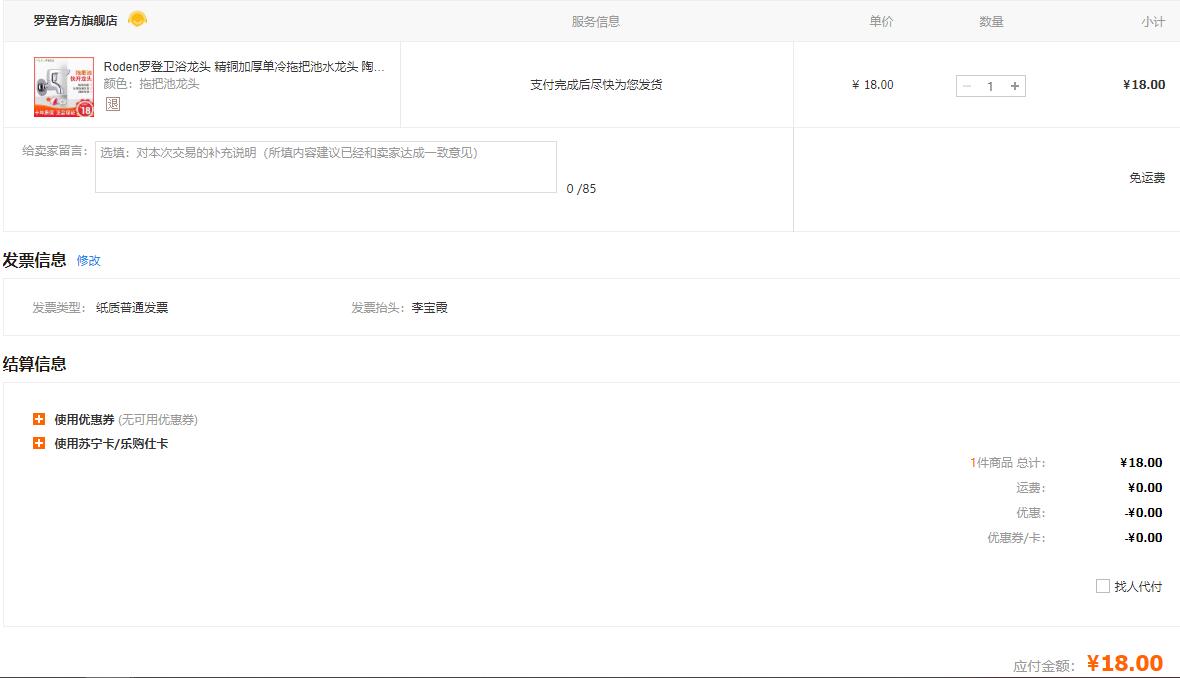Click the 运费 ¥0.00 amount
This screenshot has height=678, width=1180.
pyautogui.click(x=1145, y=488)
